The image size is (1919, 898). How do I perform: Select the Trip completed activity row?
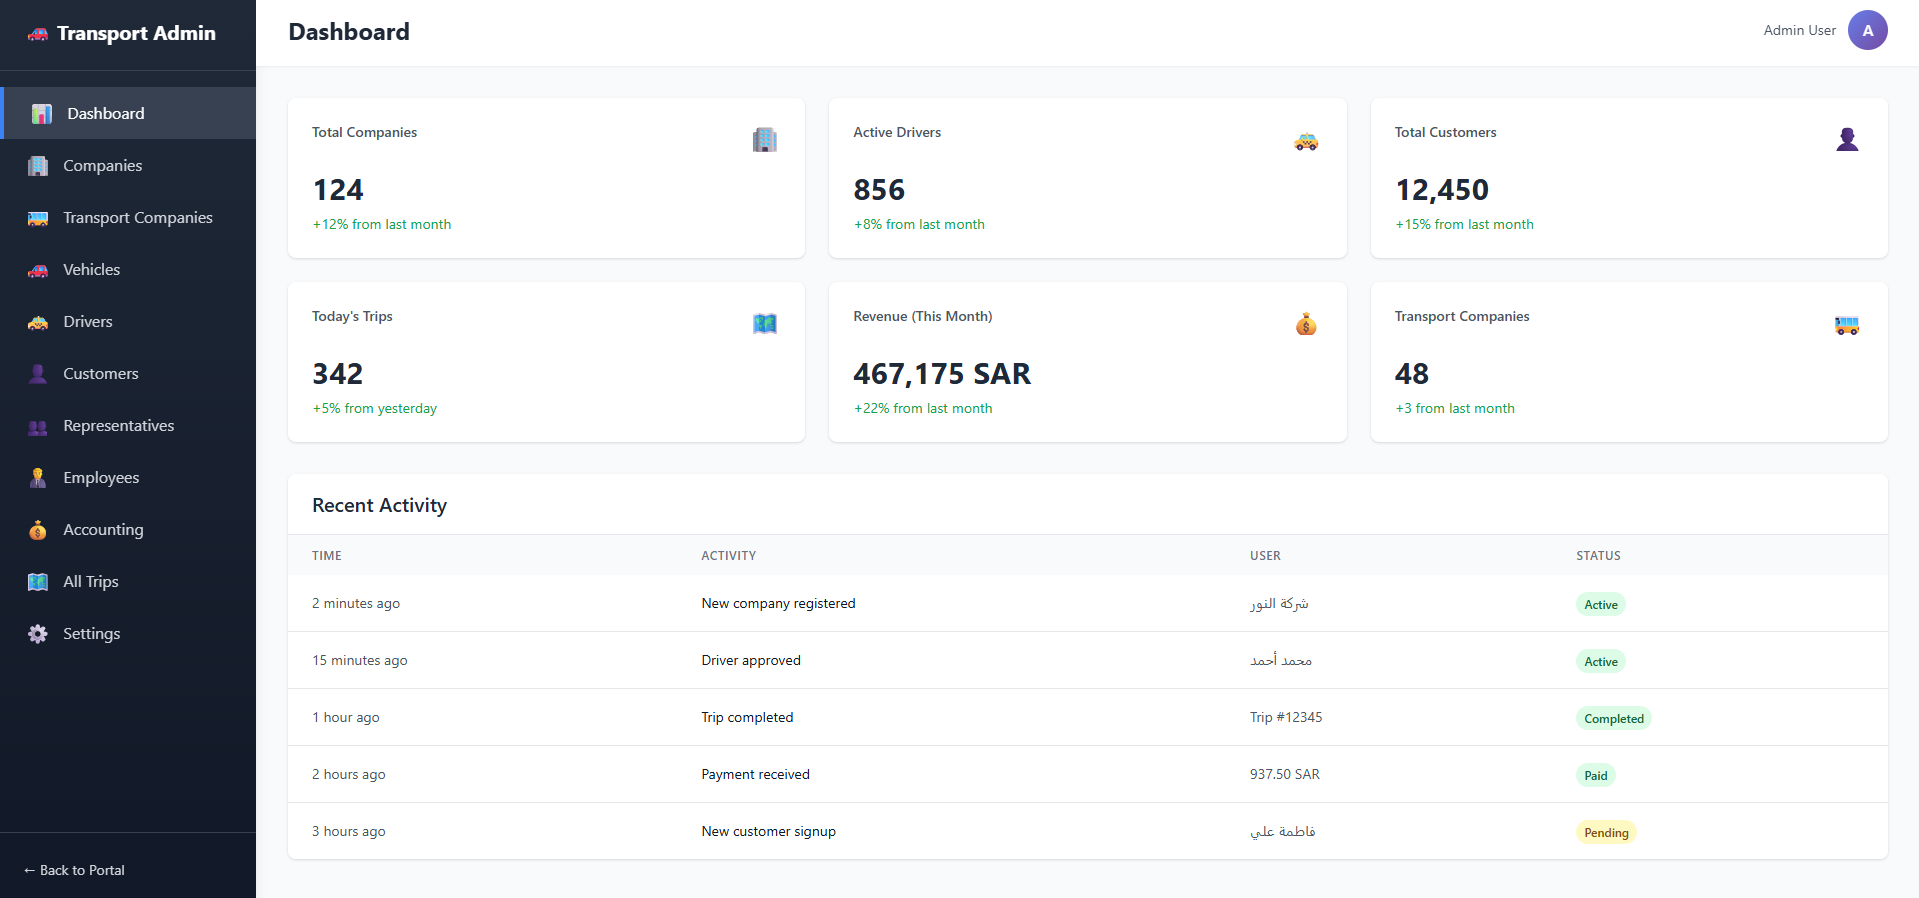tap(747, 718)
